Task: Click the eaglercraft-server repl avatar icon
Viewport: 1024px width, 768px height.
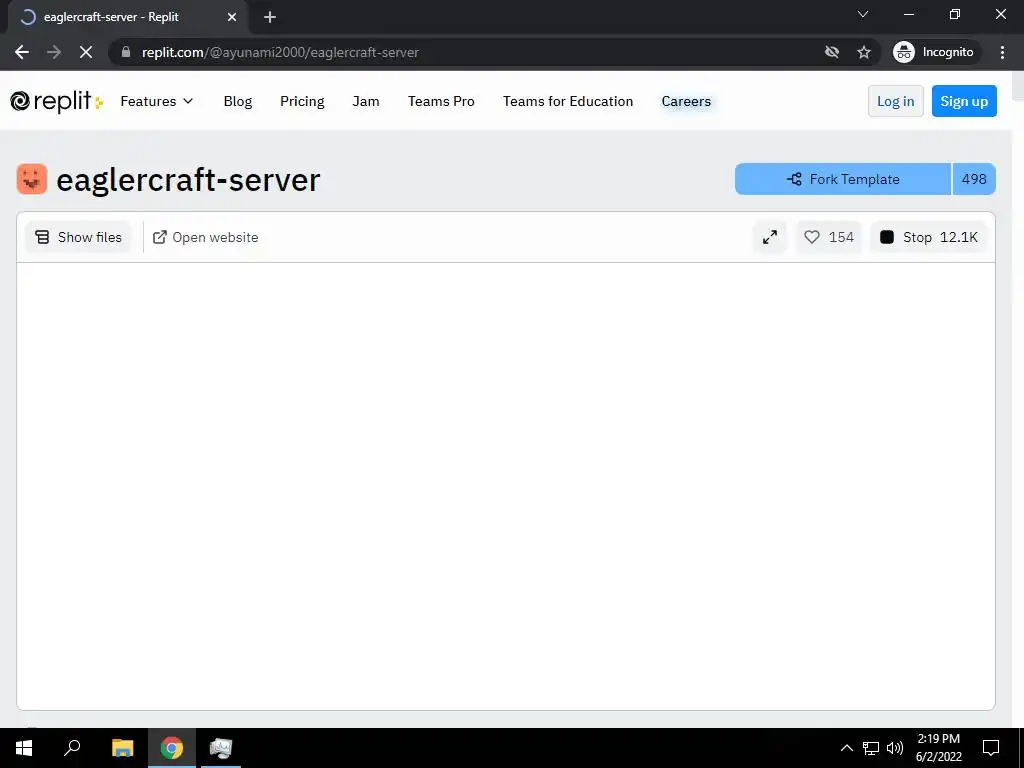Action: coord(32,179)
